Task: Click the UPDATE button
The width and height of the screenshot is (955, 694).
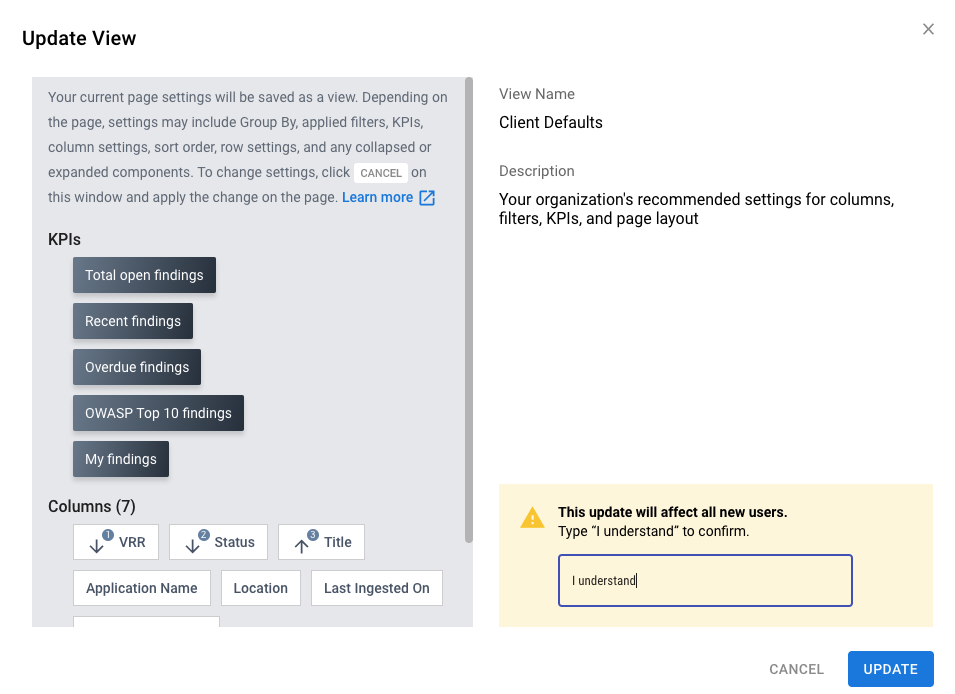Action: click(x=889, y=668)
